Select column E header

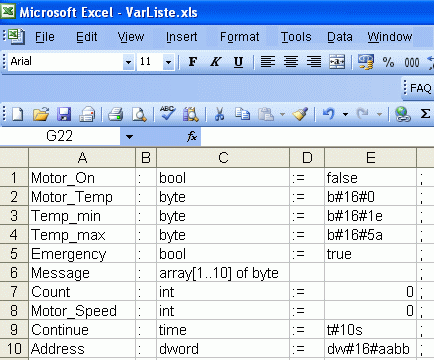[370, 157]
